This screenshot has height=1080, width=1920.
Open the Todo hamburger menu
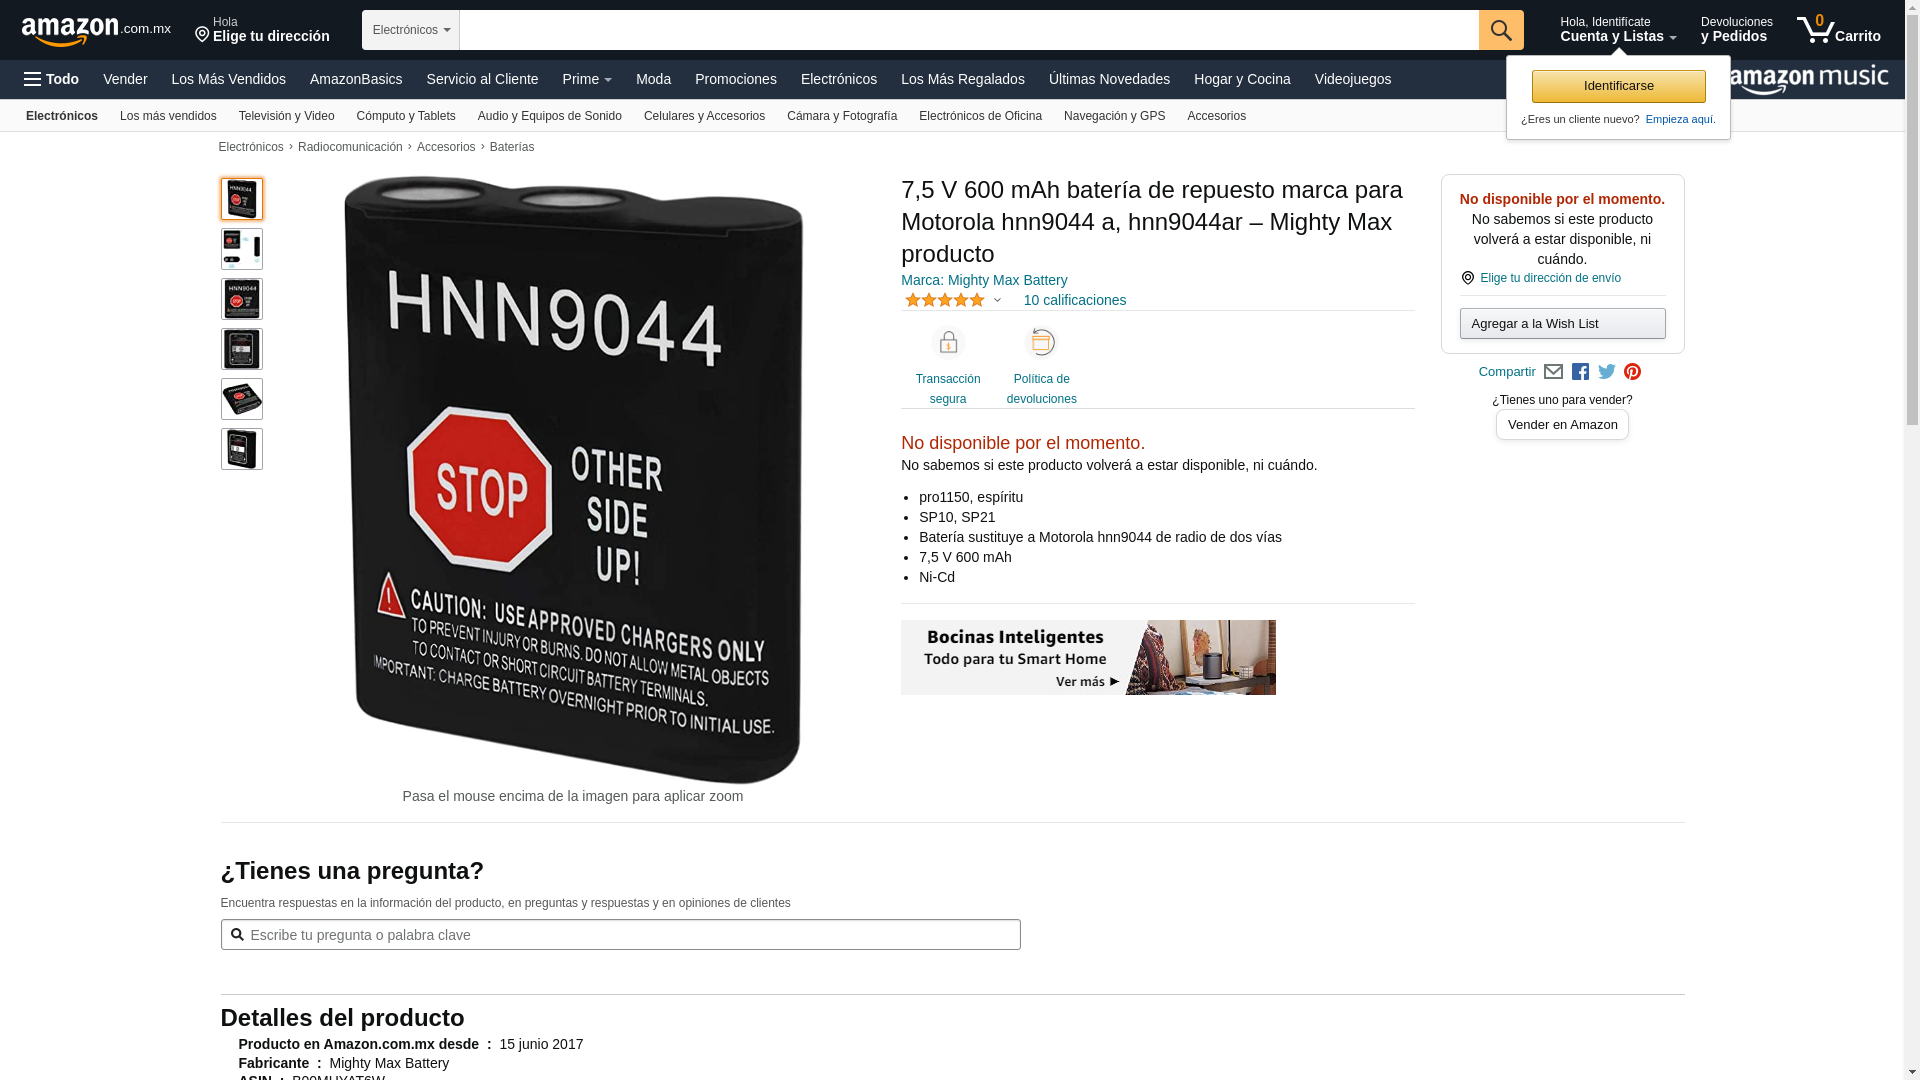(x=51, y=79)
